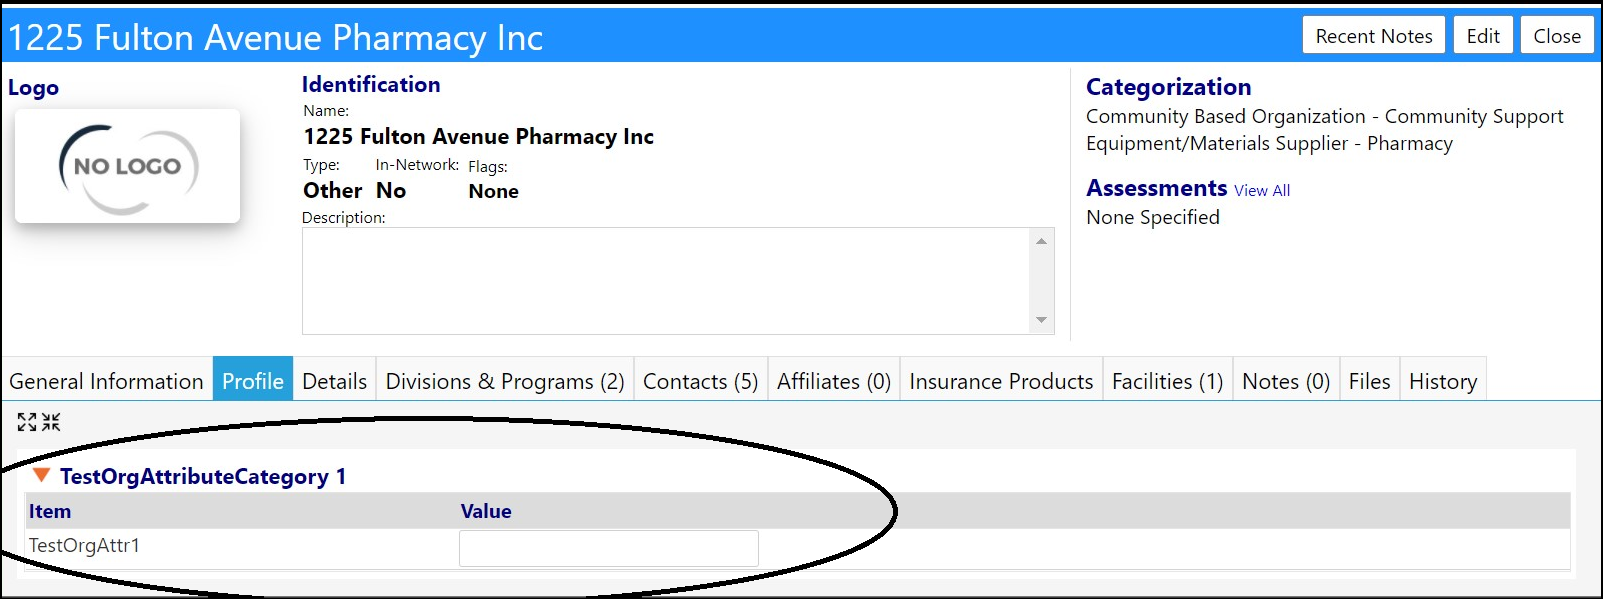1603x599 pixels.
Task: Open the View All assessments link
Action: [x=1262, y=190]
